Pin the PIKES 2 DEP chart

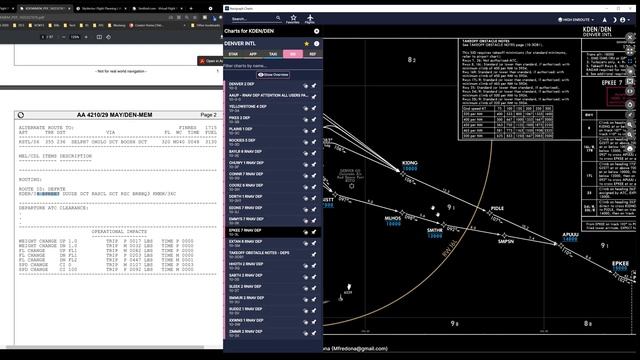click(x=314, y=120)
